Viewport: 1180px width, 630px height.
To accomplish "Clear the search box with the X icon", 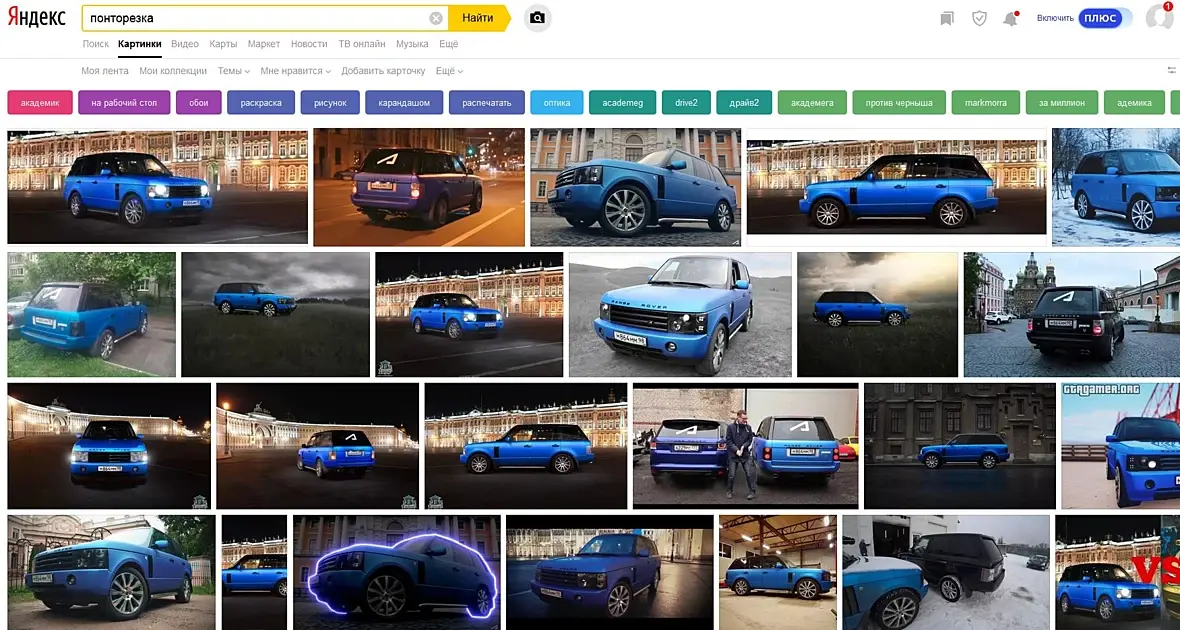I will (436, 18).
